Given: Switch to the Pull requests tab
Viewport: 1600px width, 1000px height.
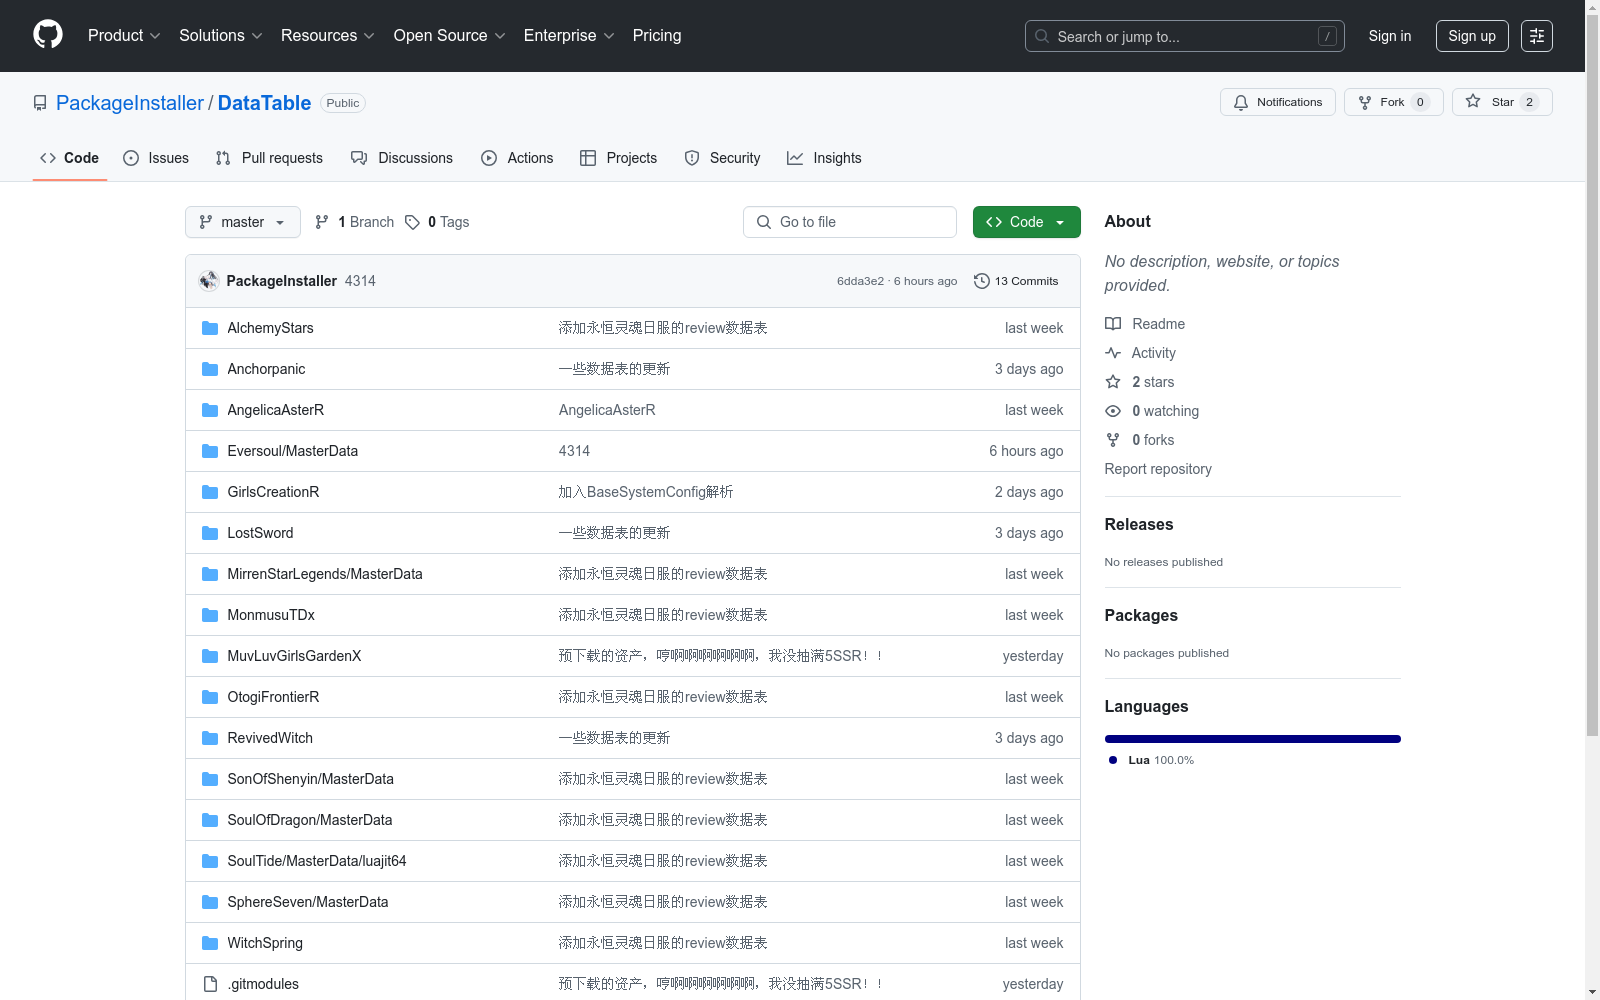Looking at the screenshot, I should pos(268,158).
